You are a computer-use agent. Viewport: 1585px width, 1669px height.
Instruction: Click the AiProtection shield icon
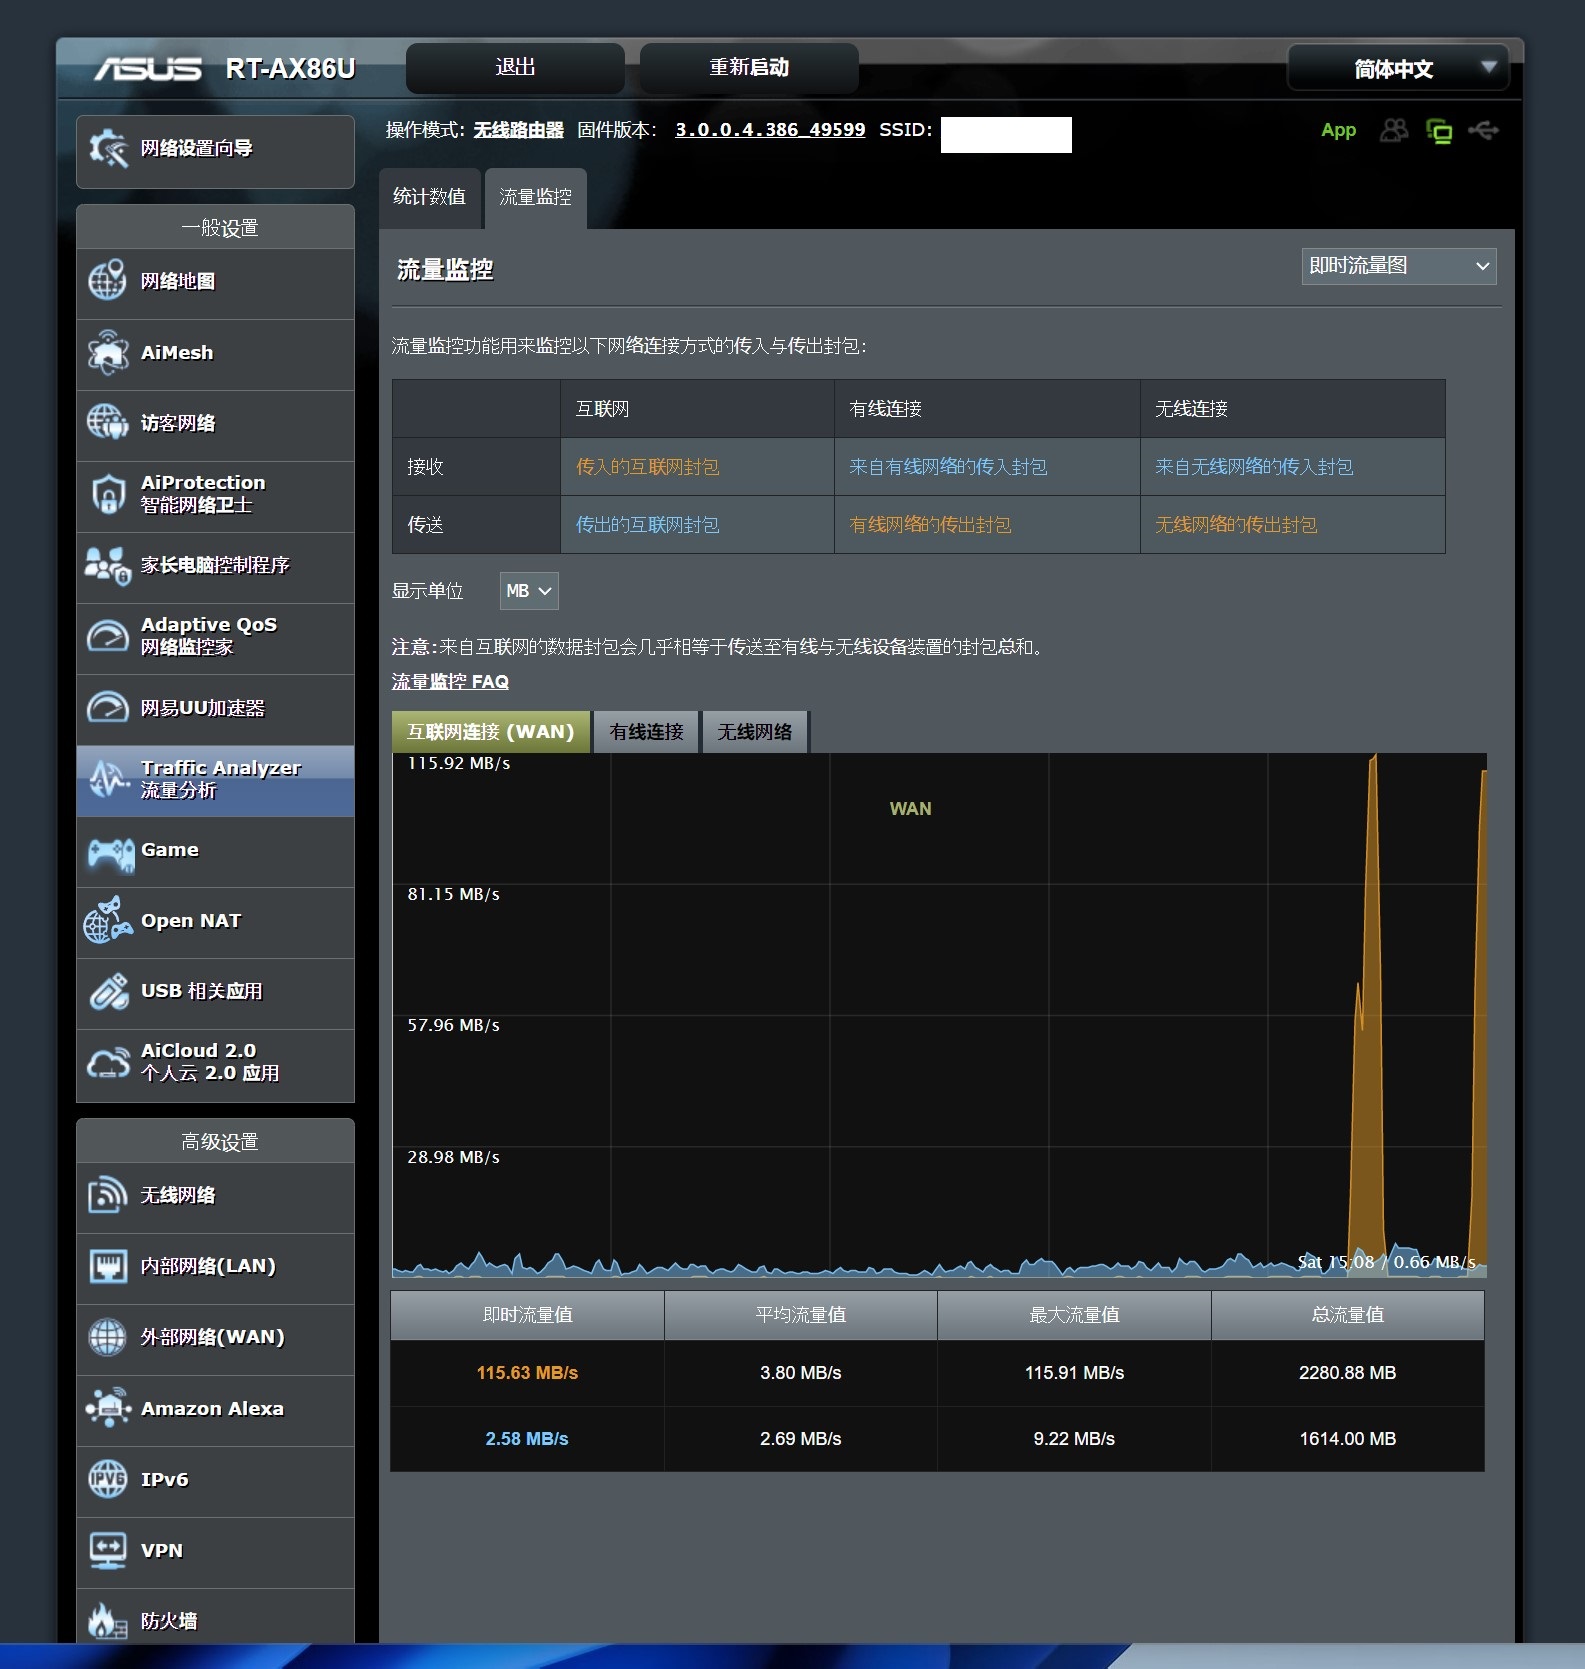[108, 494]
